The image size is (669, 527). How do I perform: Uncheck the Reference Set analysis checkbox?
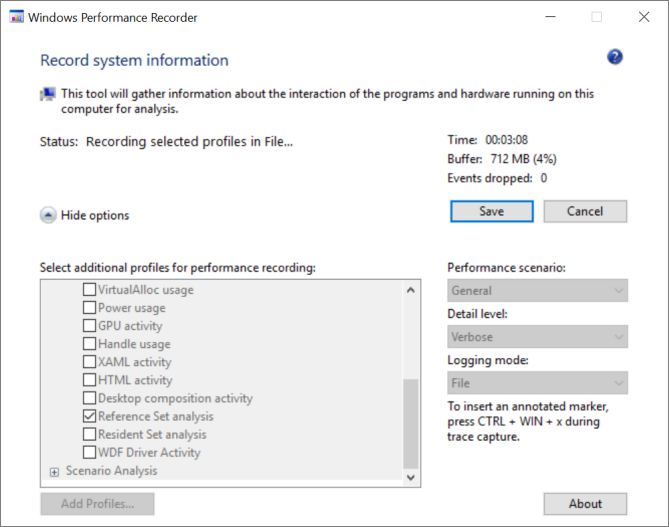click(x=89, y=416)
